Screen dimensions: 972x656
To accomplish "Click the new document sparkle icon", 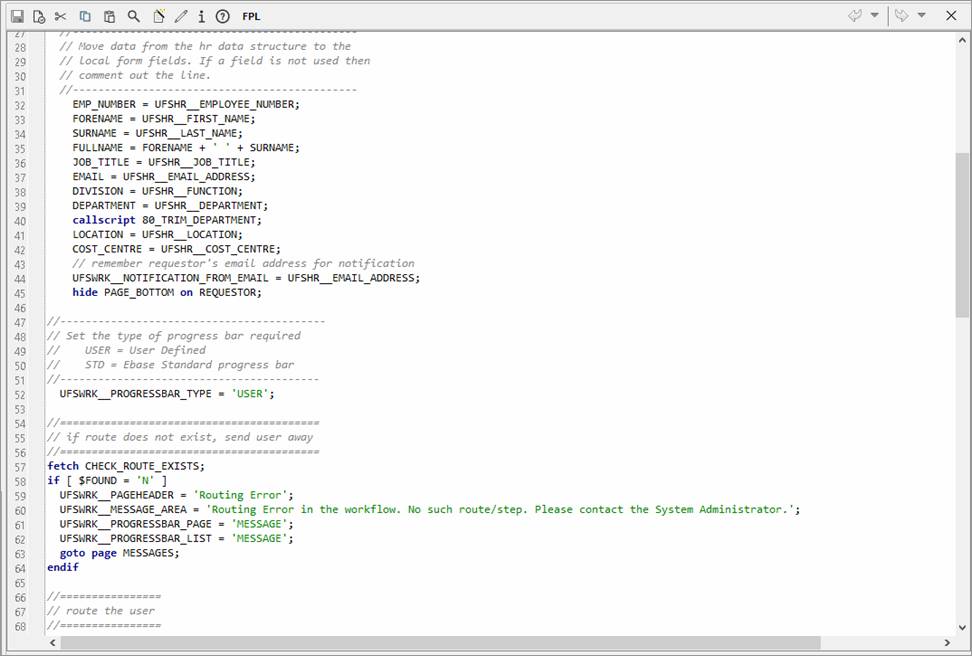I will click(x=158, y=16).
